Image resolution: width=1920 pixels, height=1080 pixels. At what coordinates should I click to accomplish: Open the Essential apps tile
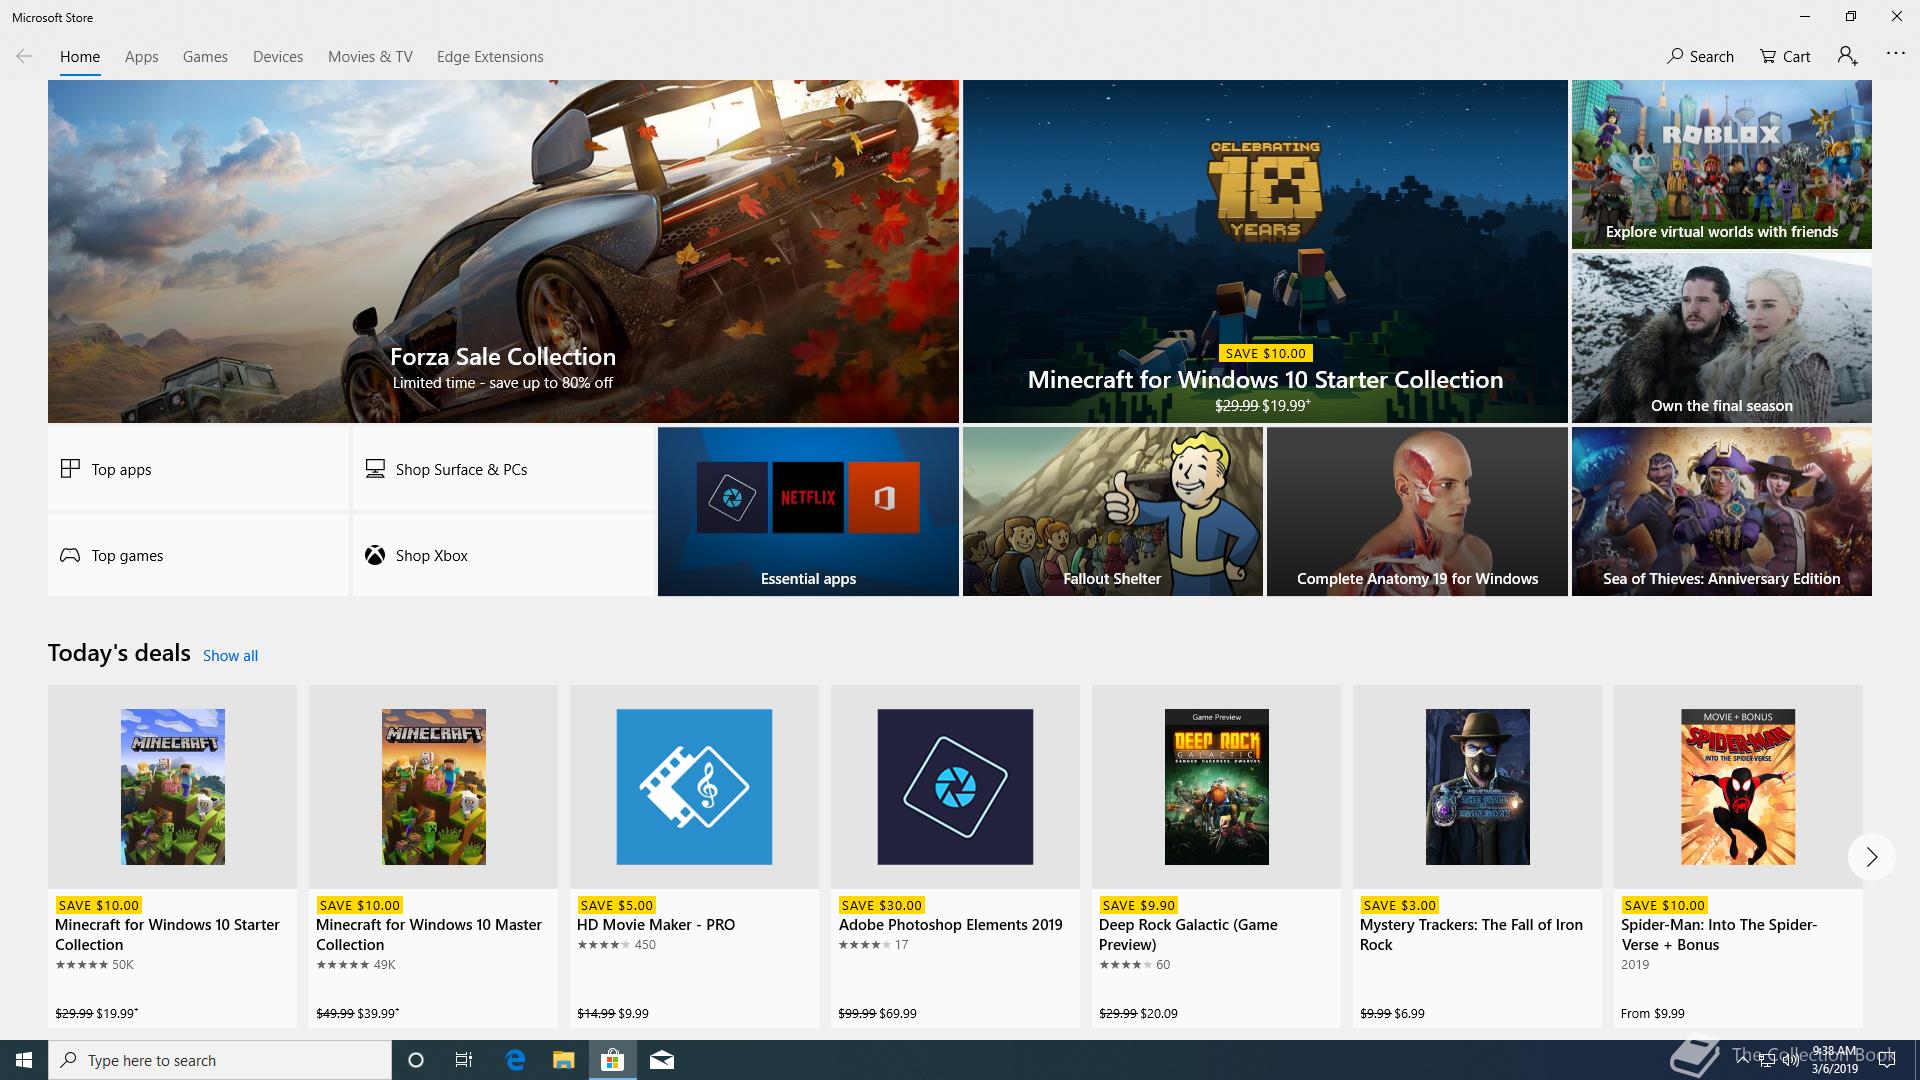point(808,512)
